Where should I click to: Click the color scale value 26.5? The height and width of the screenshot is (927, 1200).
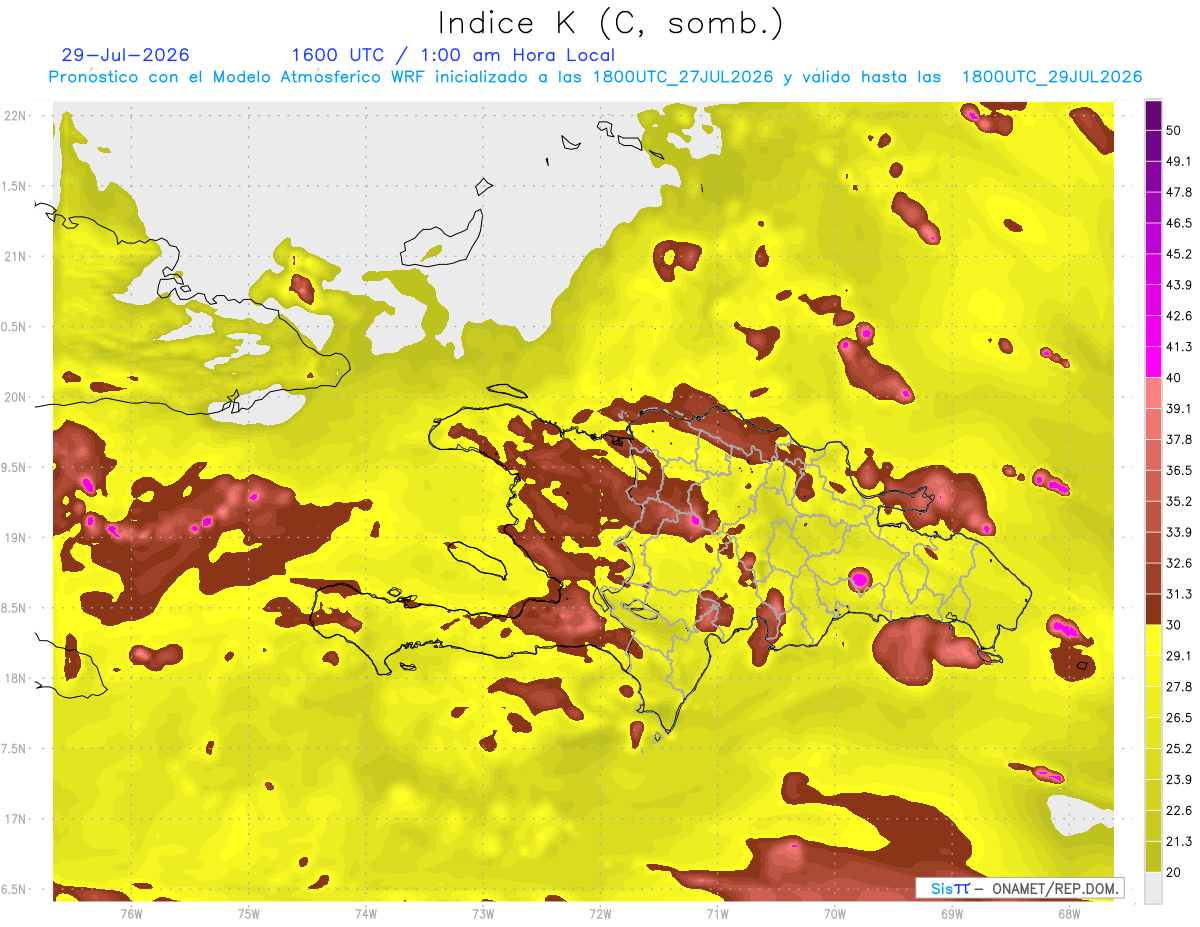point(1179,718)
